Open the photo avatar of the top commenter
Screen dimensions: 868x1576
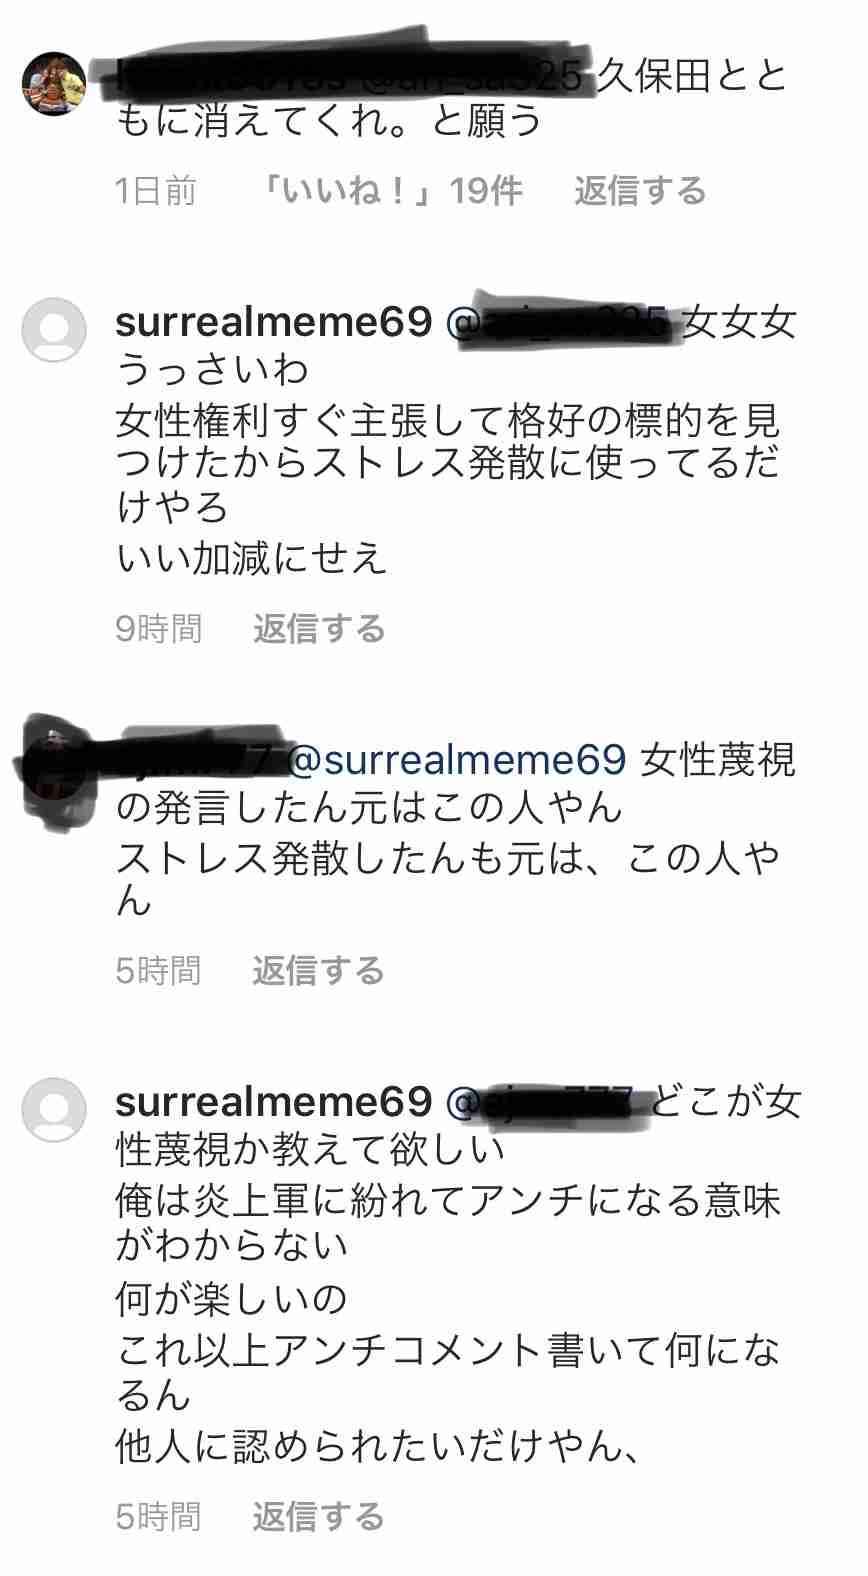(x=54, y=84)
